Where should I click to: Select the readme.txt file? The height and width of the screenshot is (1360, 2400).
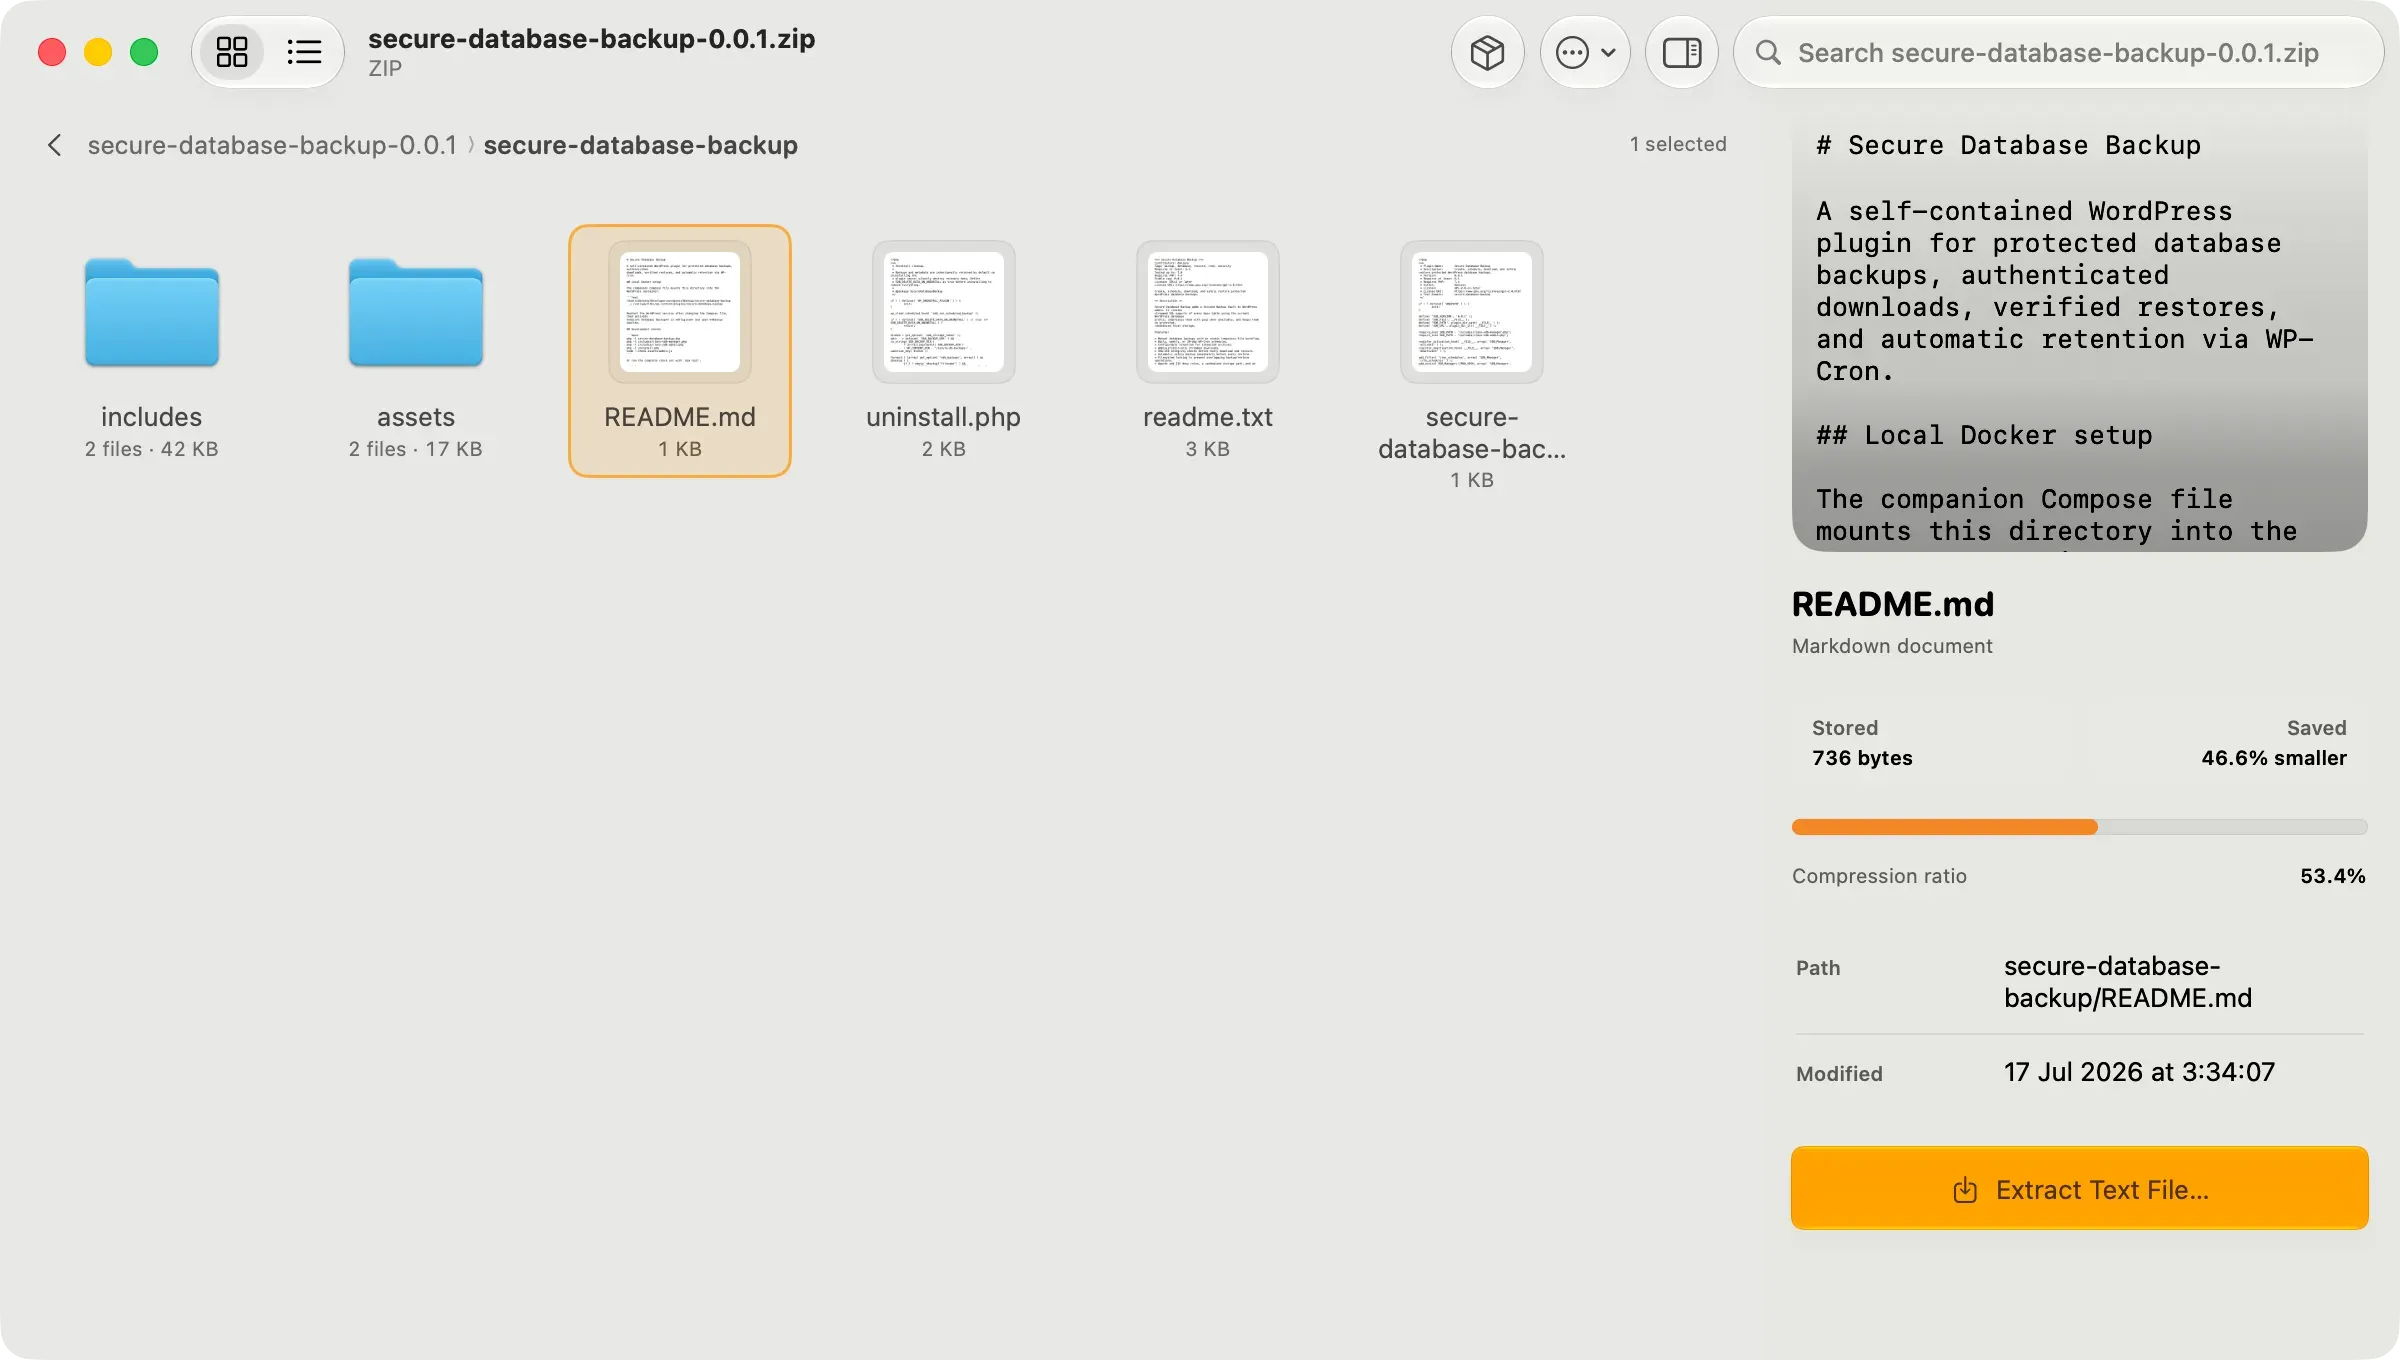point(1208,350)
